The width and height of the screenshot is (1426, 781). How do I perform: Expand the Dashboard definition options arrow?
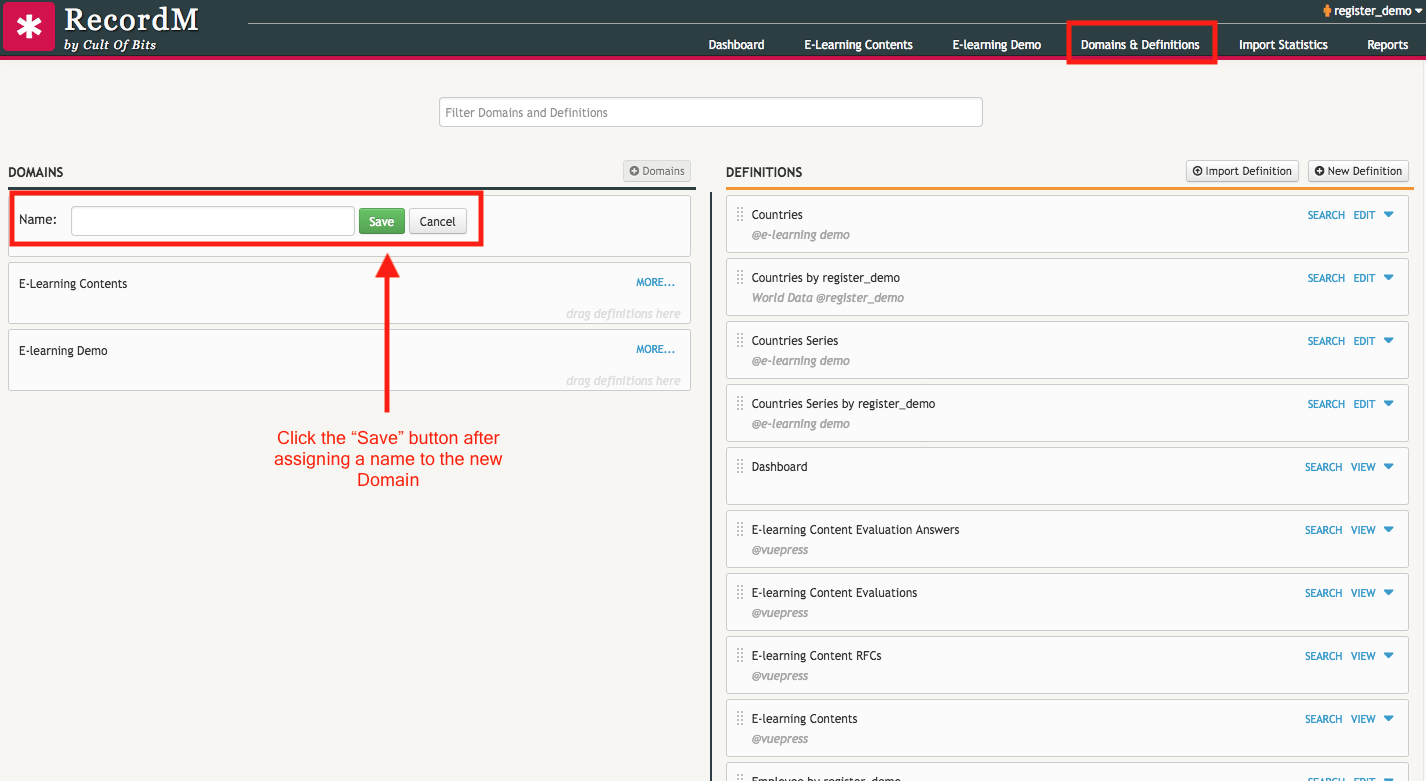coord(1388,466)
